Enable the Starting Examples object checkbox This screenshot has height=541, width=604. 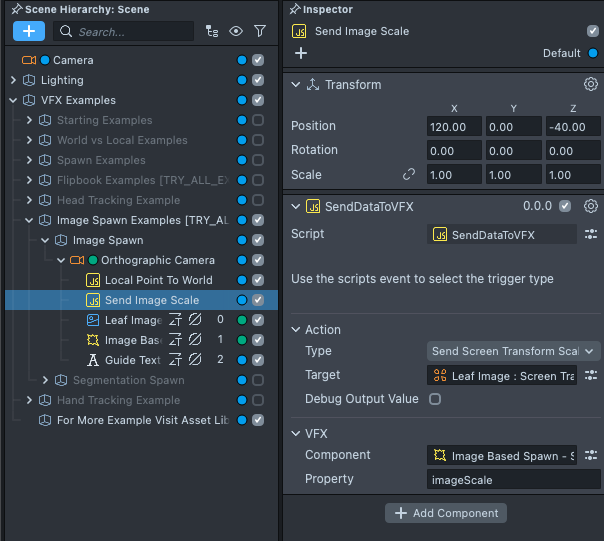(x=258, y=120)
